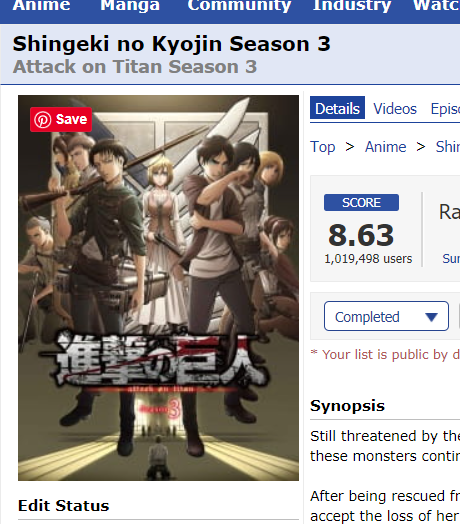This screenshot has width=460, height=524.
Task: Click the Pinterest Save button on poster
Action: [61, 119]
